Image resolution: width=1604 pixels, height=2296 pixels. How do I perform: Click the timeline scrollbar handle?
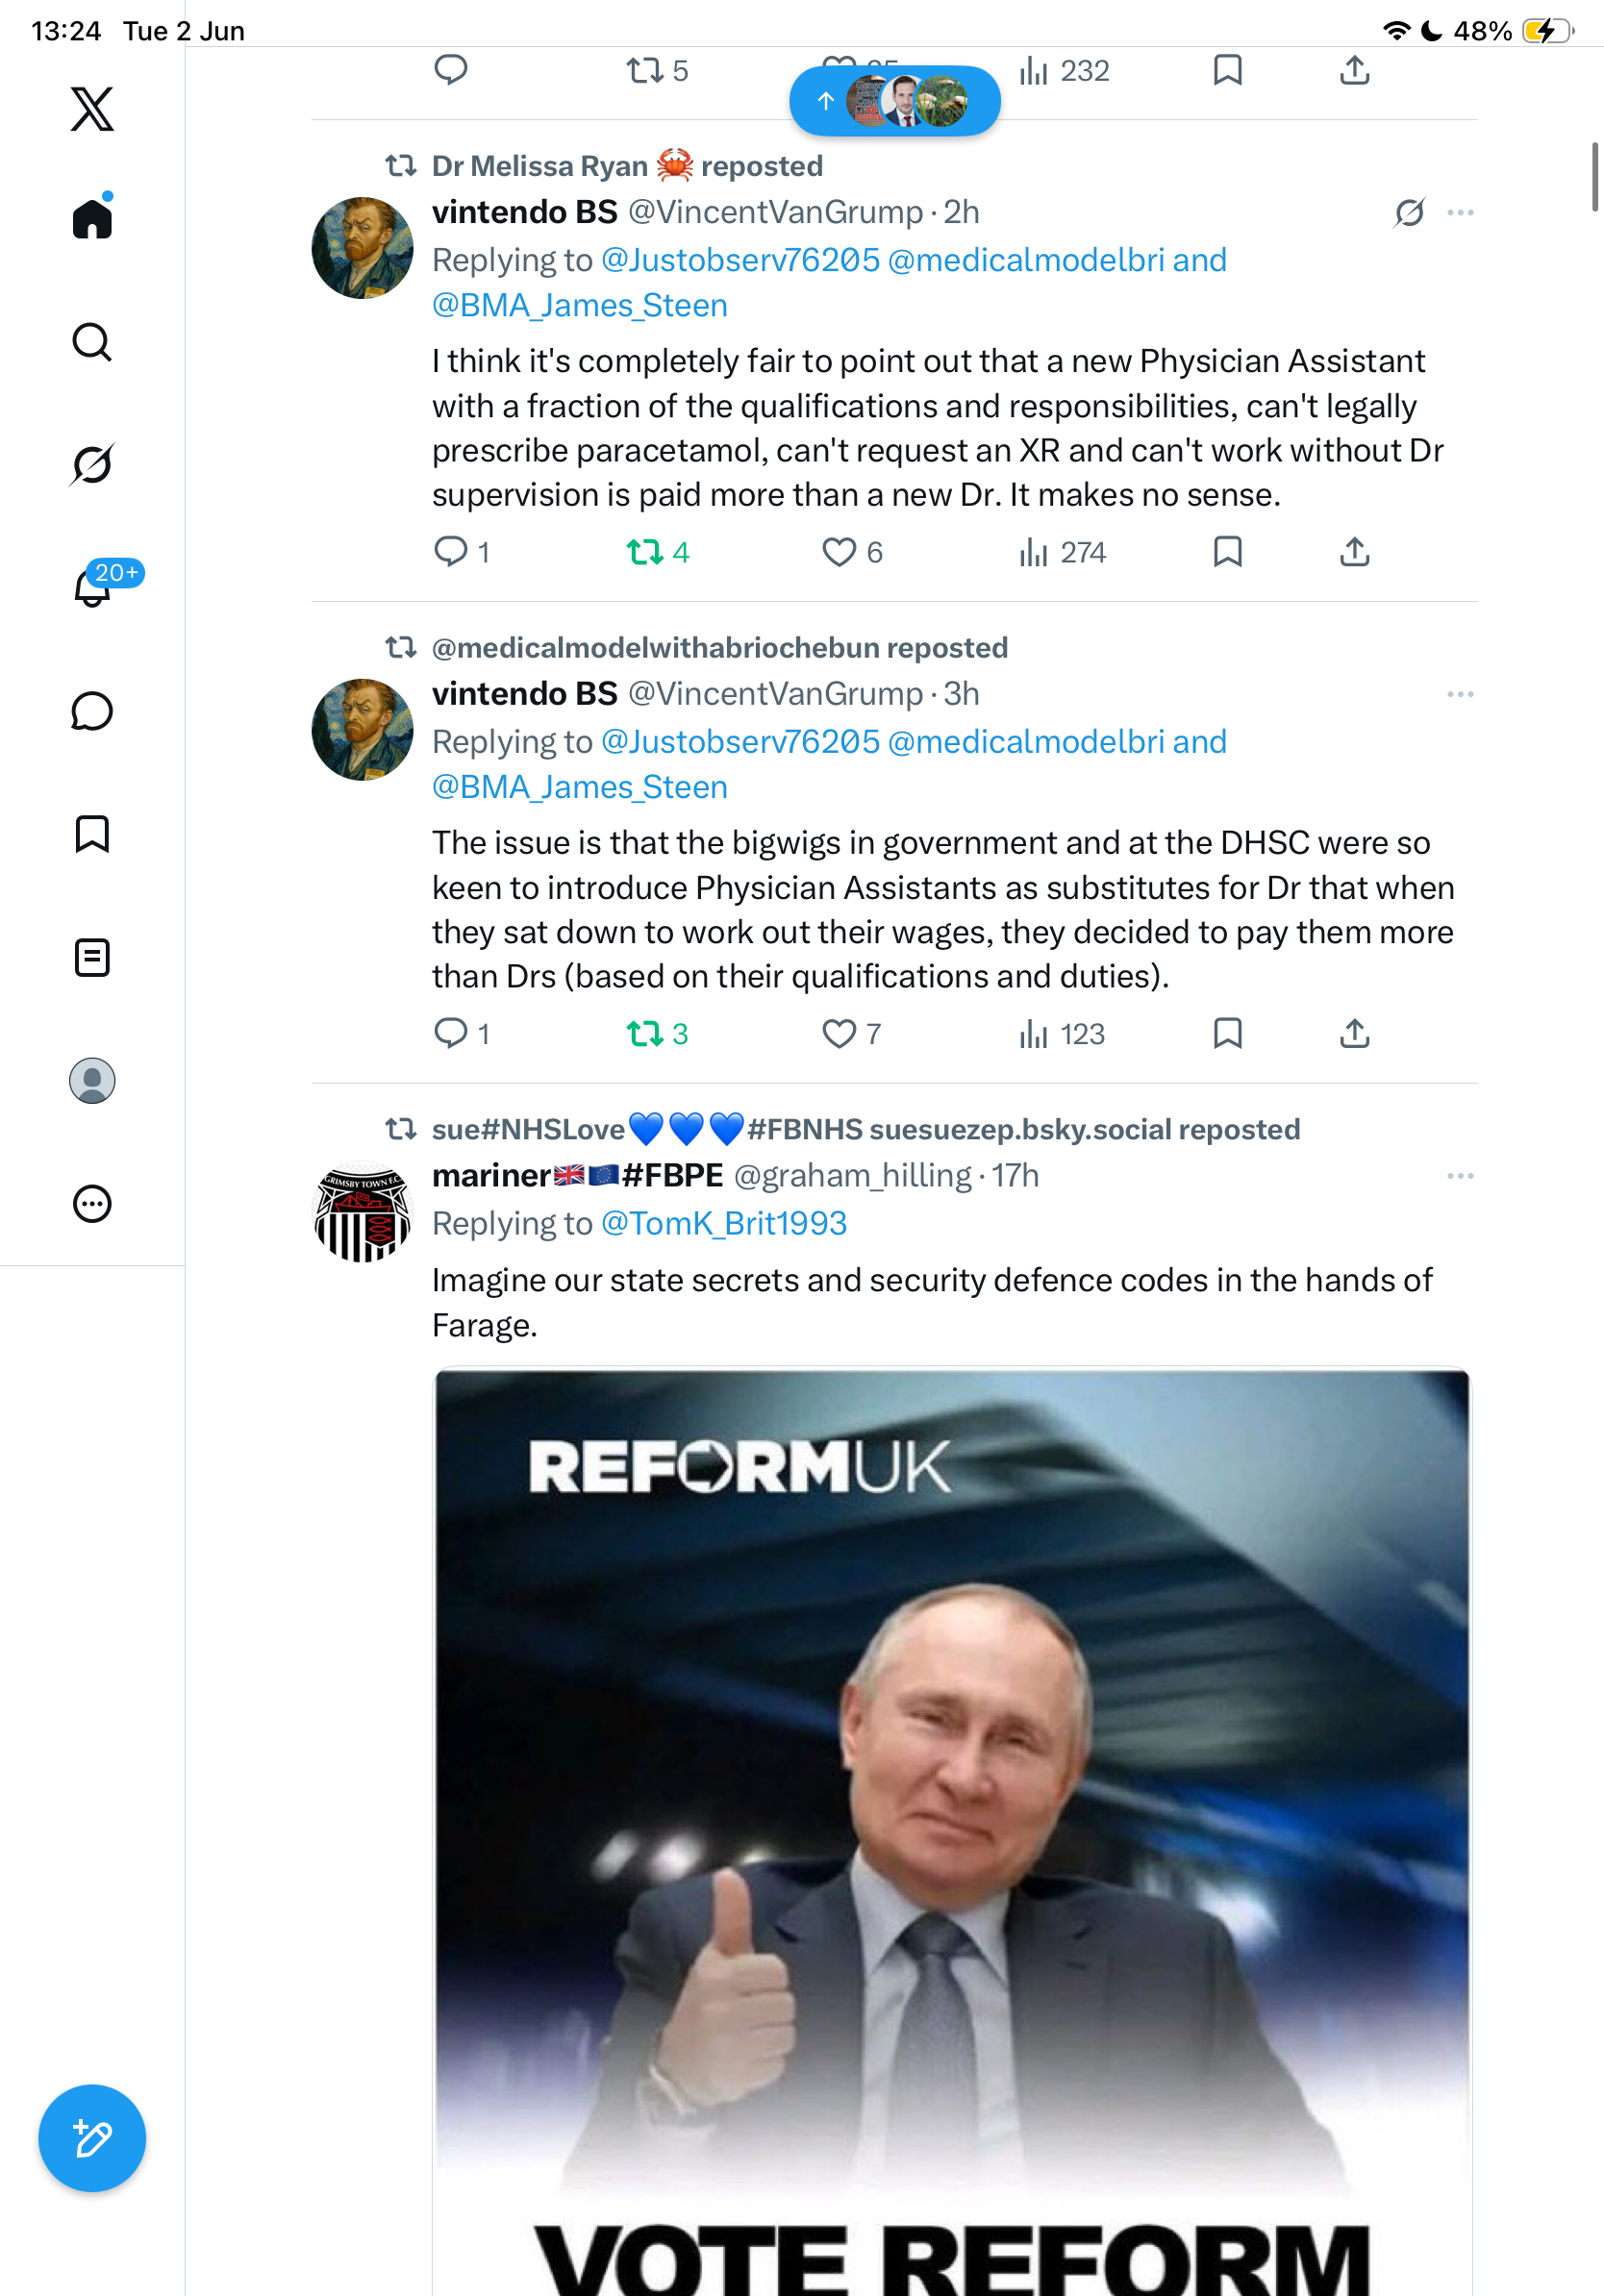[x=1595, y=177]
